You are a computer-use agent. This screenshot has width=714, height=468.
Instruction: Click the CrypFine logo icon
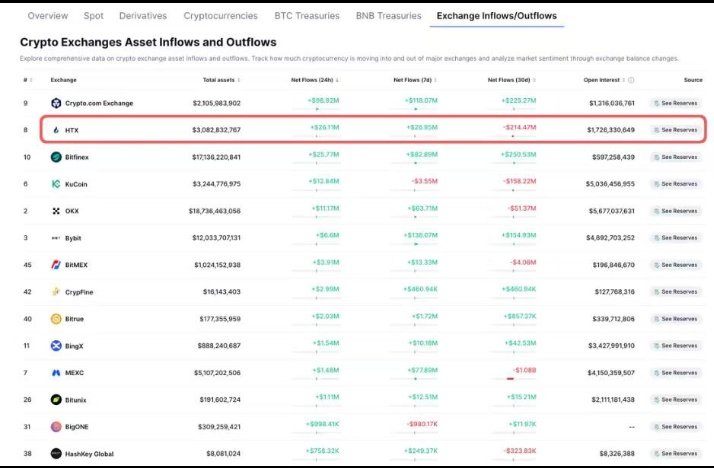(x=56, y=292)
